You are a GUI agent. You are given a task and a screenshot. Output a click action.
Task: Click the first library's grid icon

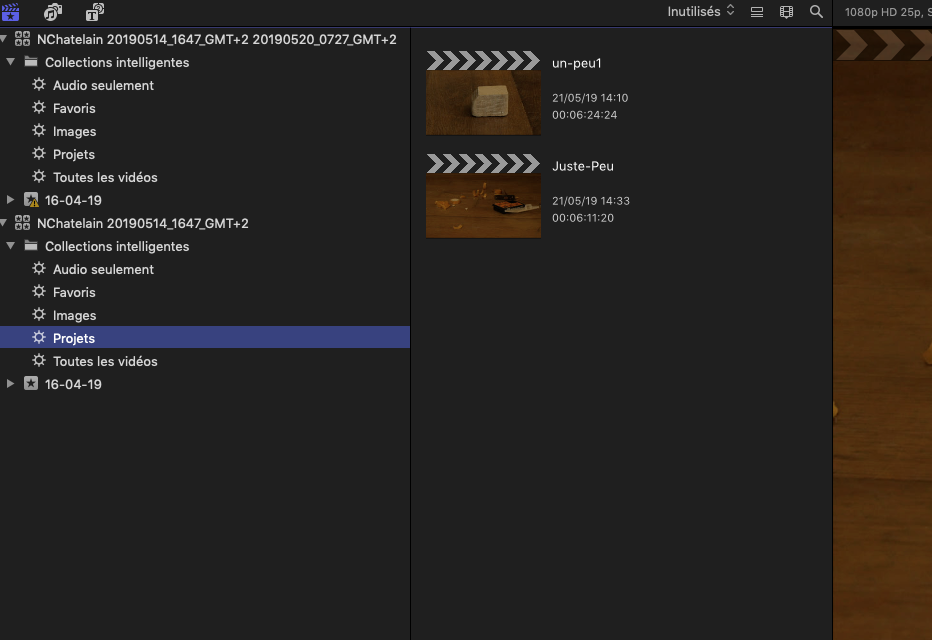coord(22,39)
